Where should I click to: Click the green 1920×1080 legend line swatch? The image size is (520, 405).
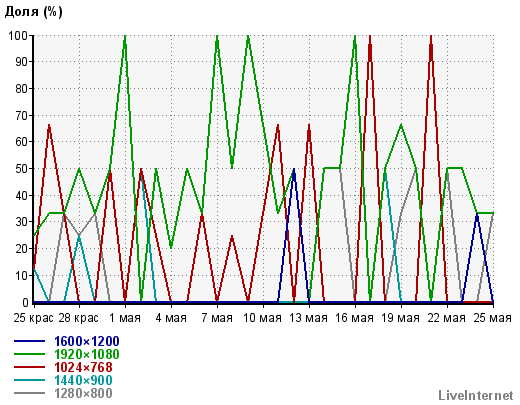(29, 354)
